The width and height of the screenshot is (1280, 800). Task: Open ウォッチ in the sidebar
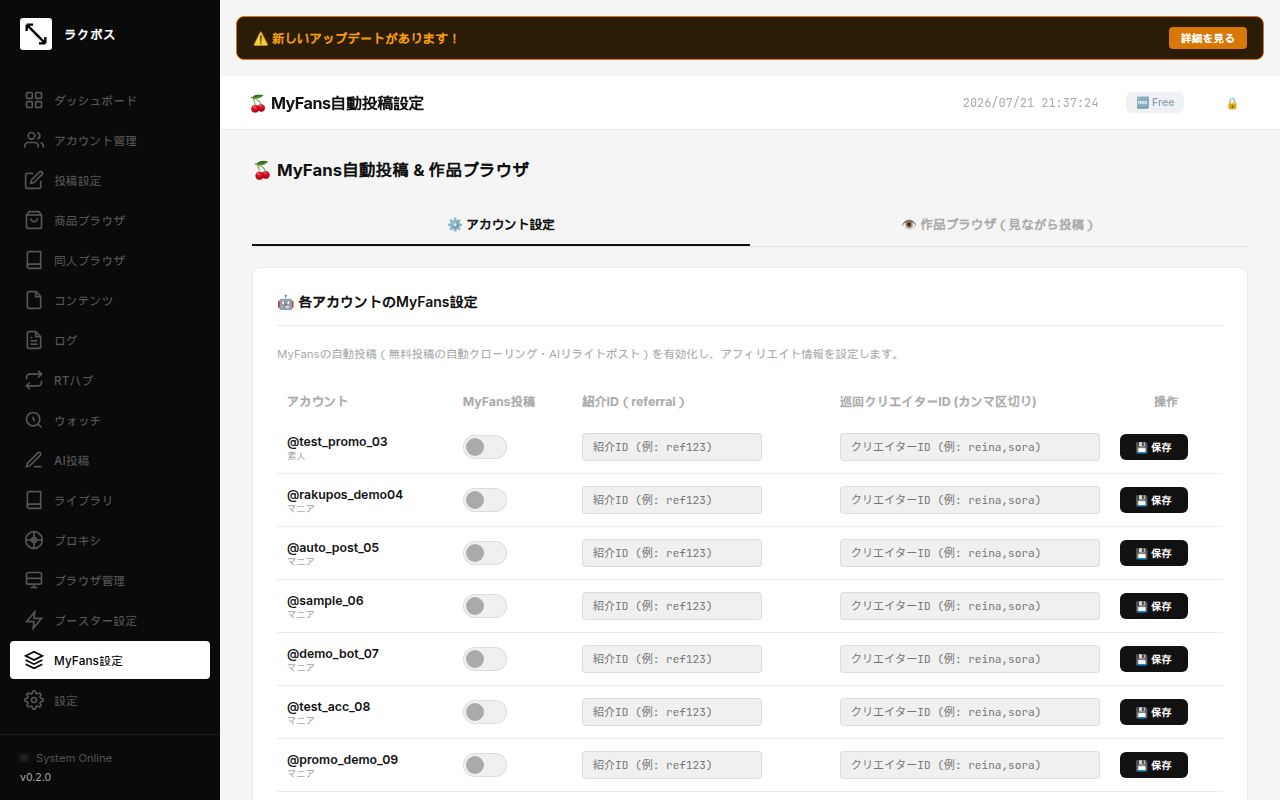coord(110,420)
